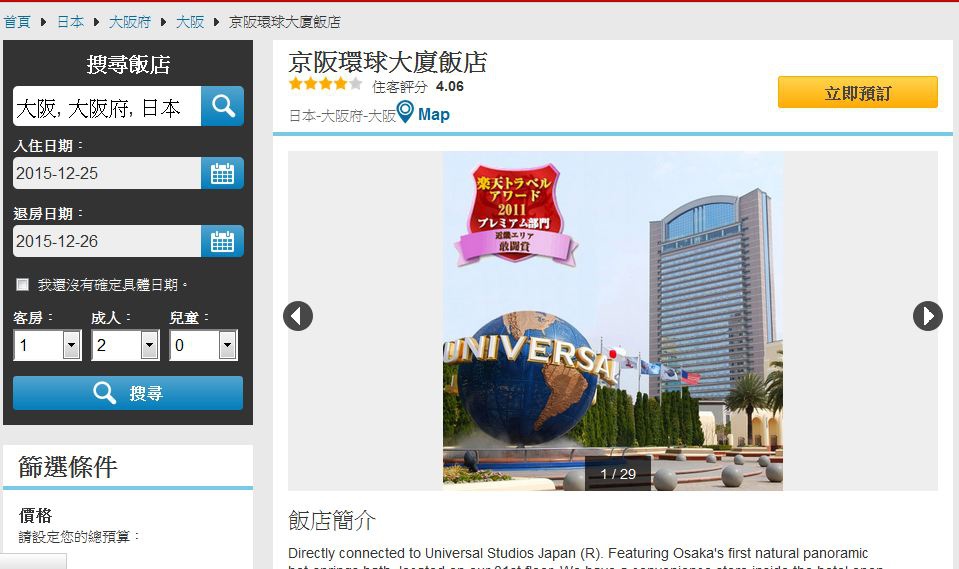Screen dimensions: 959x569
Task: Show previous hotel photo with left arrow
Action: click(x=298, y=316)
